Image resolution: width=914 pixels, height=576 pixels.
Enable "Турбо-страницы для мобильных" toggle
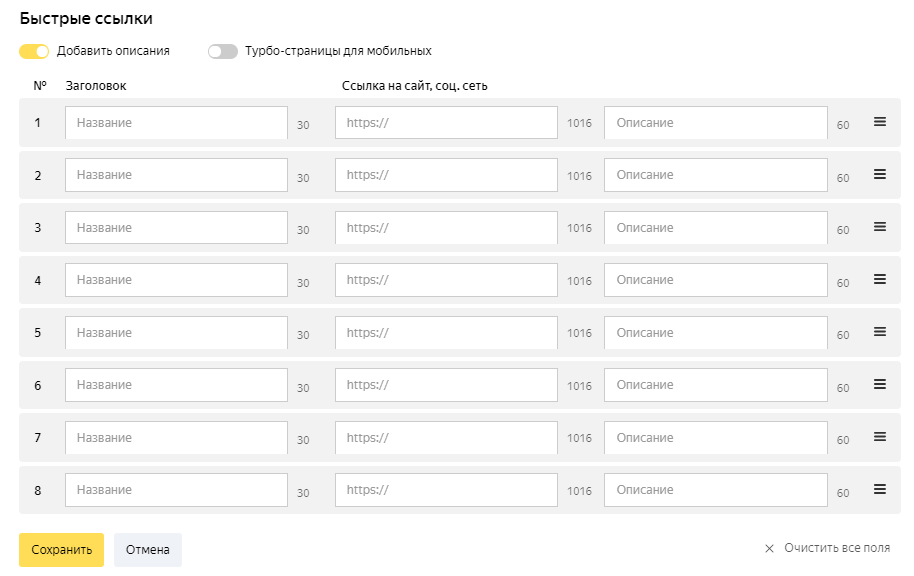point(222,51)
